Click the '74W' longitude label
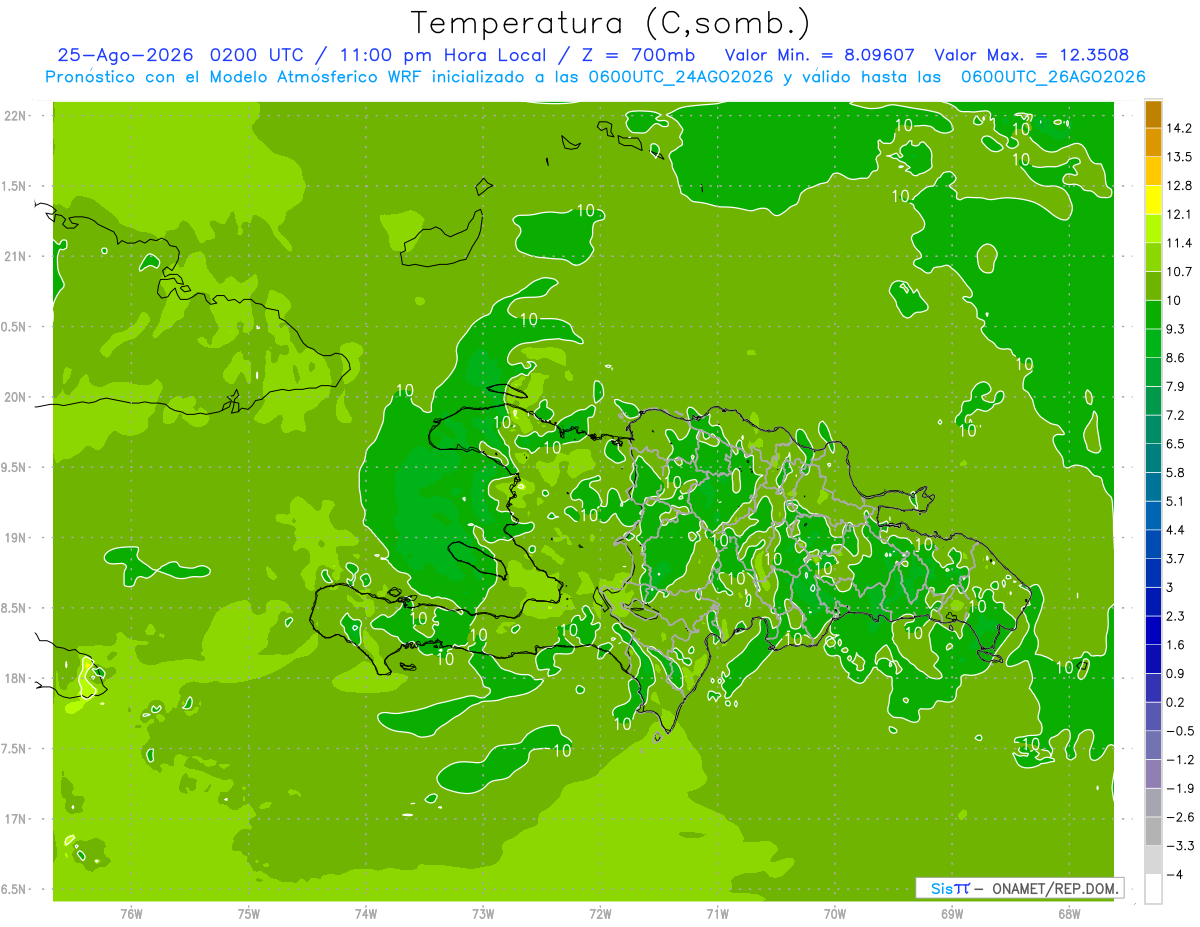This screenshot has width=1200, height=927. (366, 914)
